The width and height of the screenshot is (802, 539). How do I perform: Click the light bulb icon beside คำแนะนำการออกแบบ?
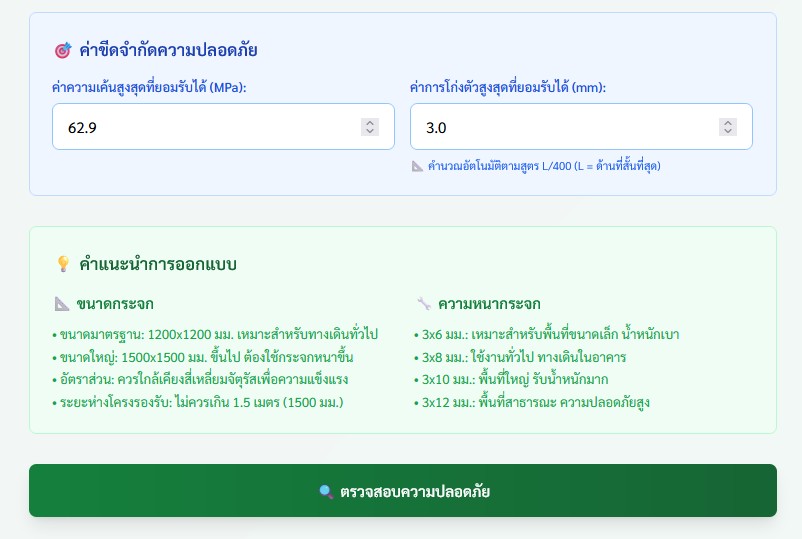(x=62, y=264)
